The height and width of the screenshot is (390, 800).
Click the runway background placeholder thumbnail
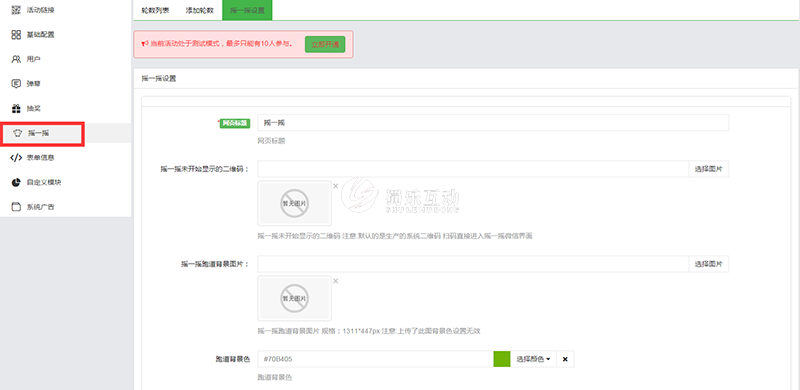point(294,298)
